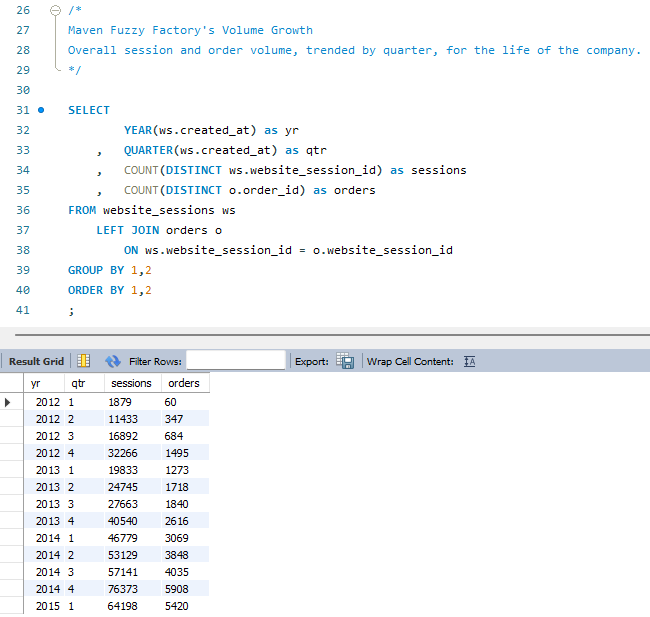
Task: Sort by the orders column header
Action: [x=185, y=383]
